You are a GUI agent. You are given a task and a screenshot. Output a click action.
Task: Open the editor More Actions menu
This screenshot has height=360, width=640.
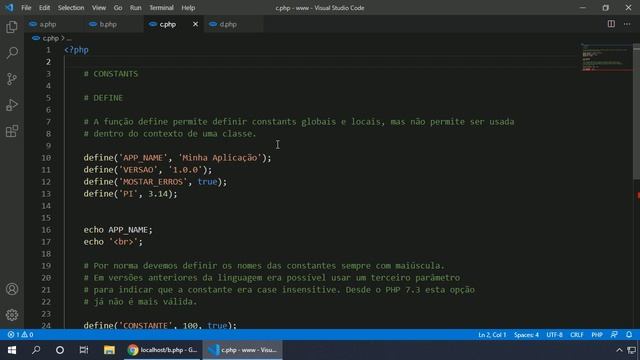coord(627,24)
